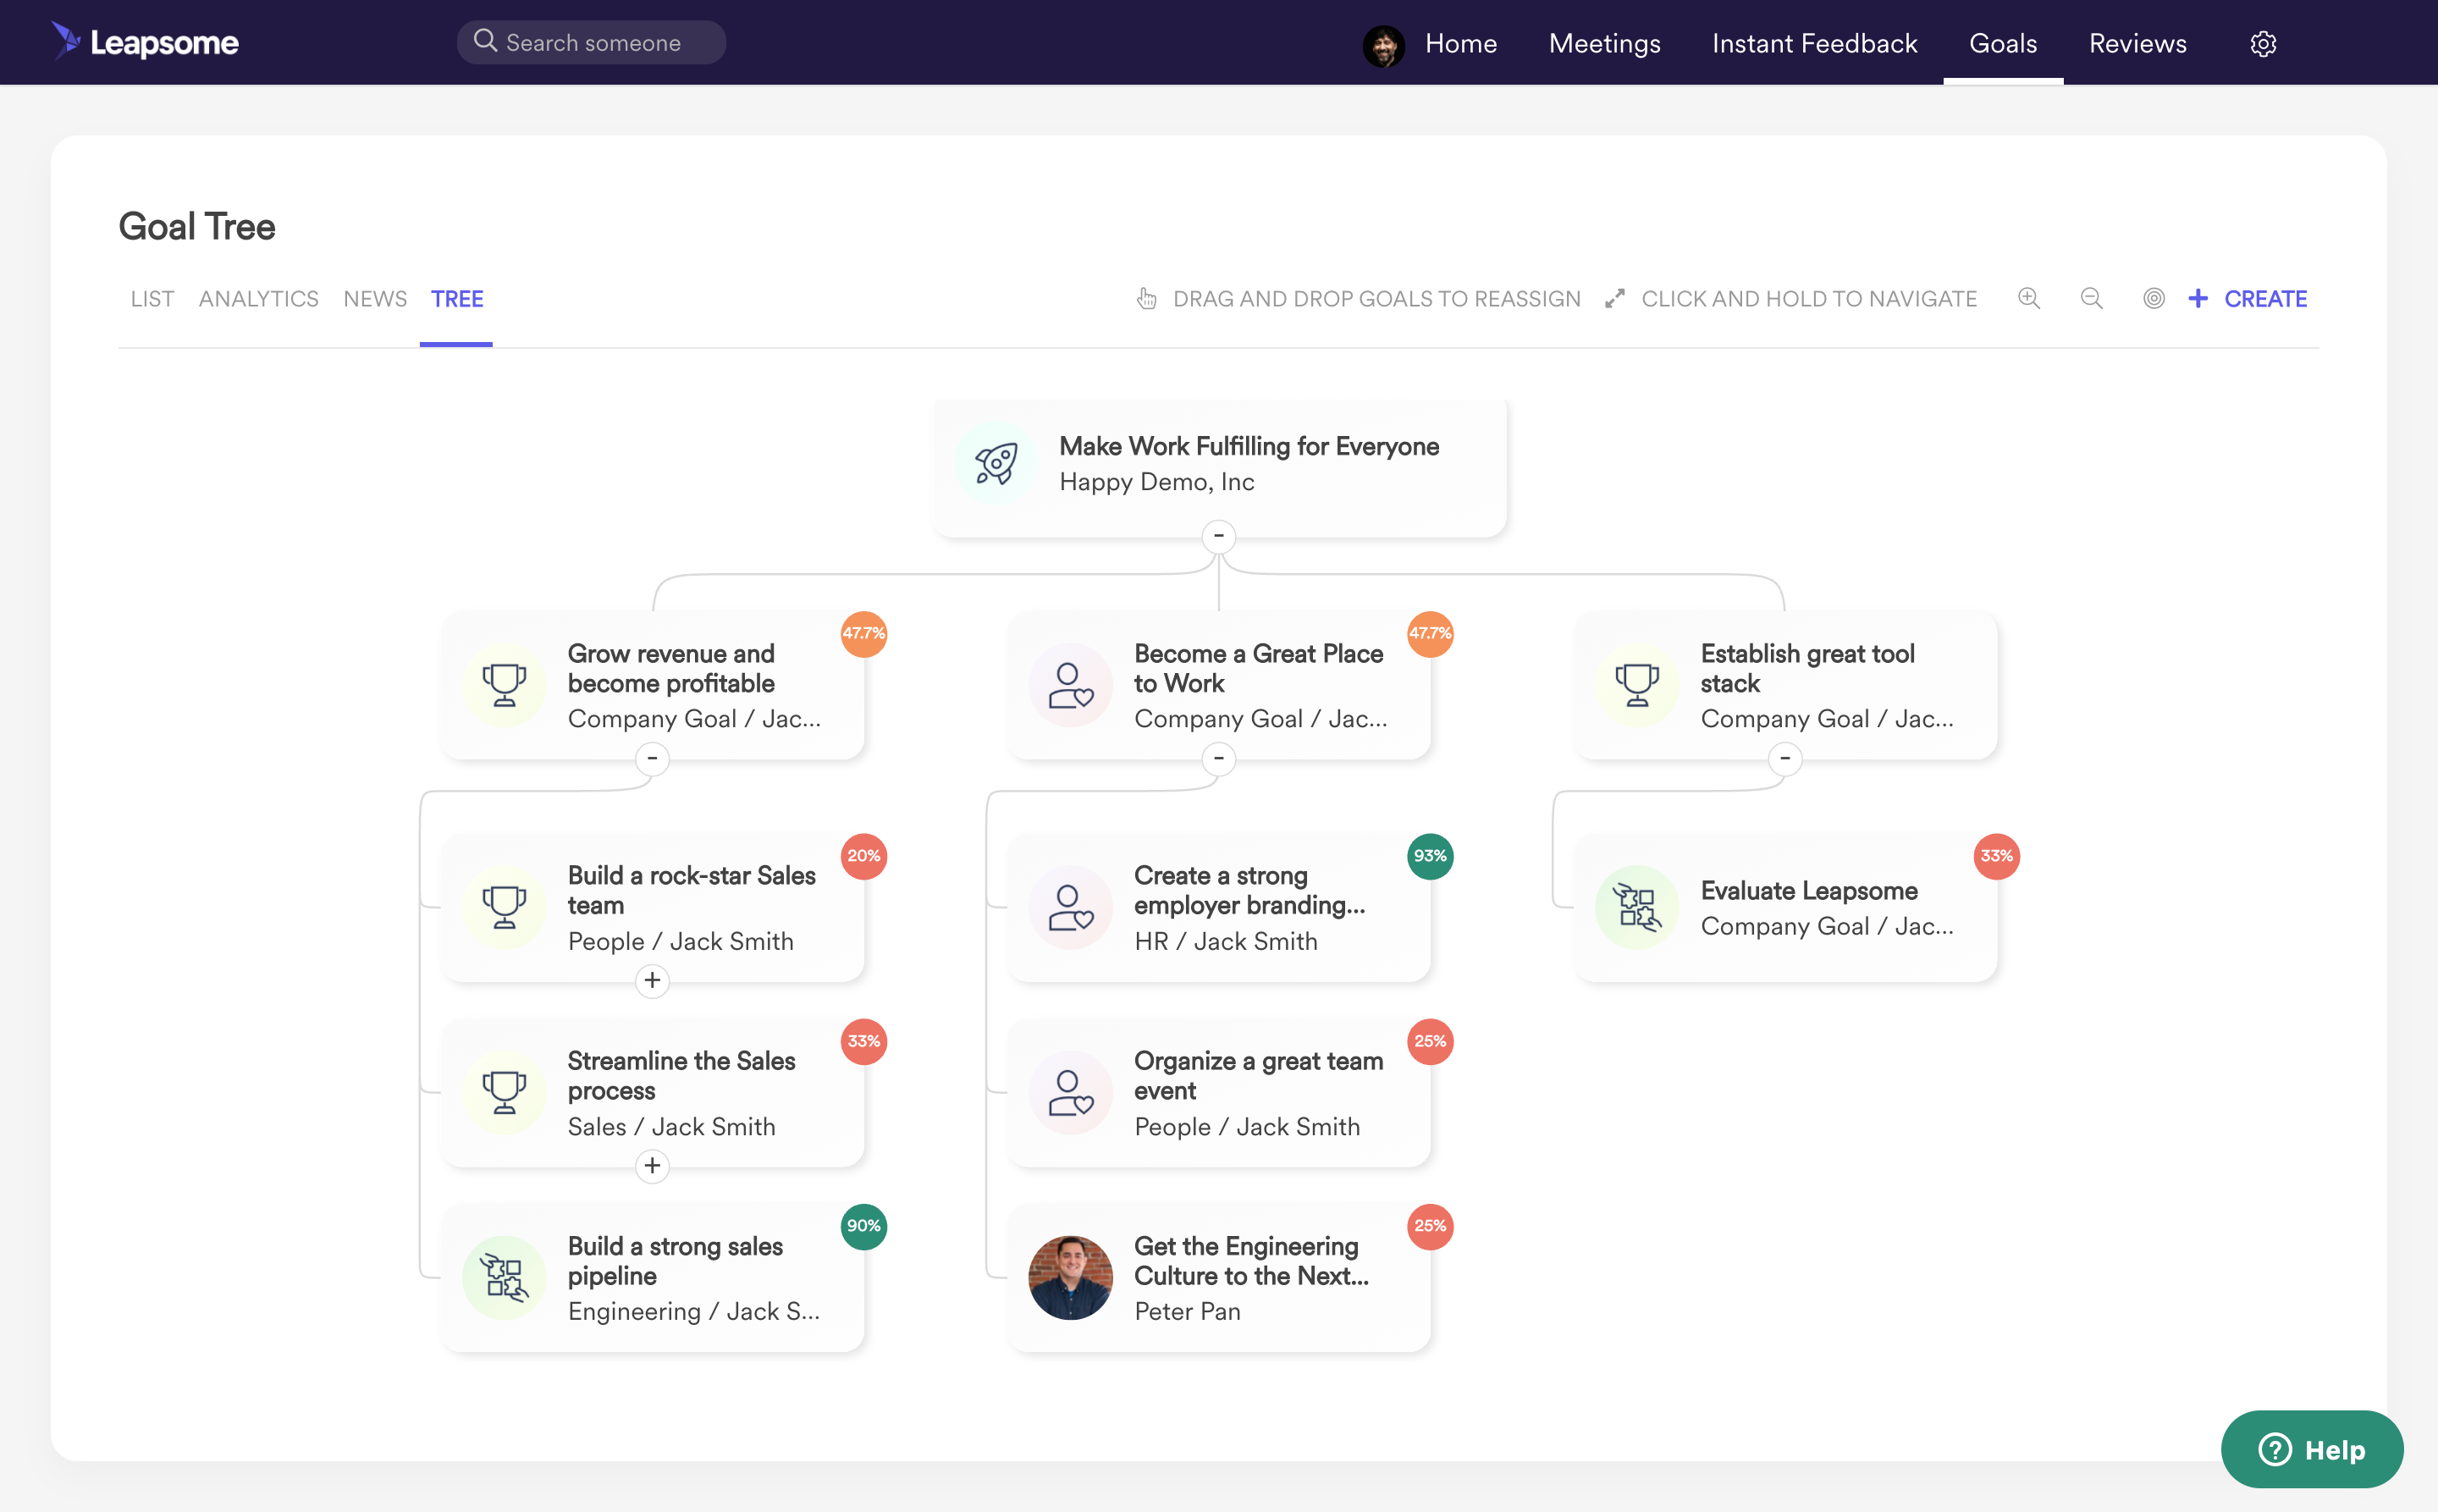Expand Build a rock-star Sales team children
2438x1512 pixels.
click(x=652, y=980)
